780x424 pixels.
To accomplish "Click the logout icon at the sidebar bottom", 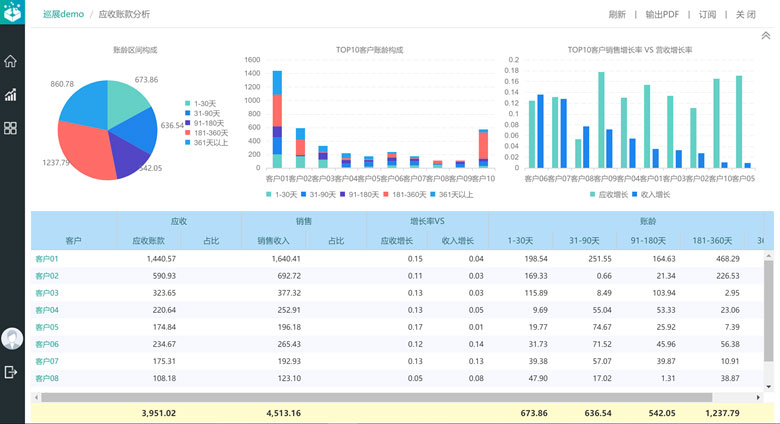I will [11, 372].
